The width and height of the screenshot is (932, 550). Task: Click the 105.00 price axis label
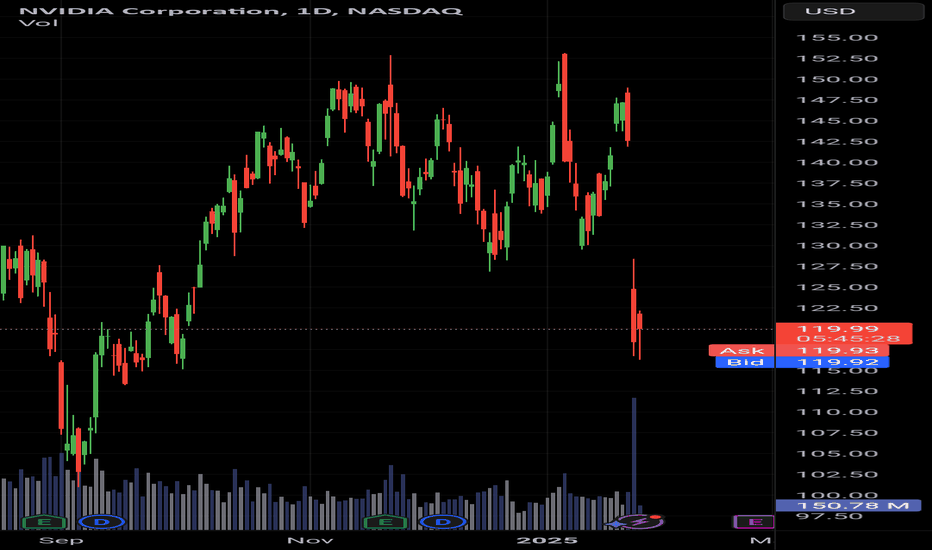[x=837, y=454]
